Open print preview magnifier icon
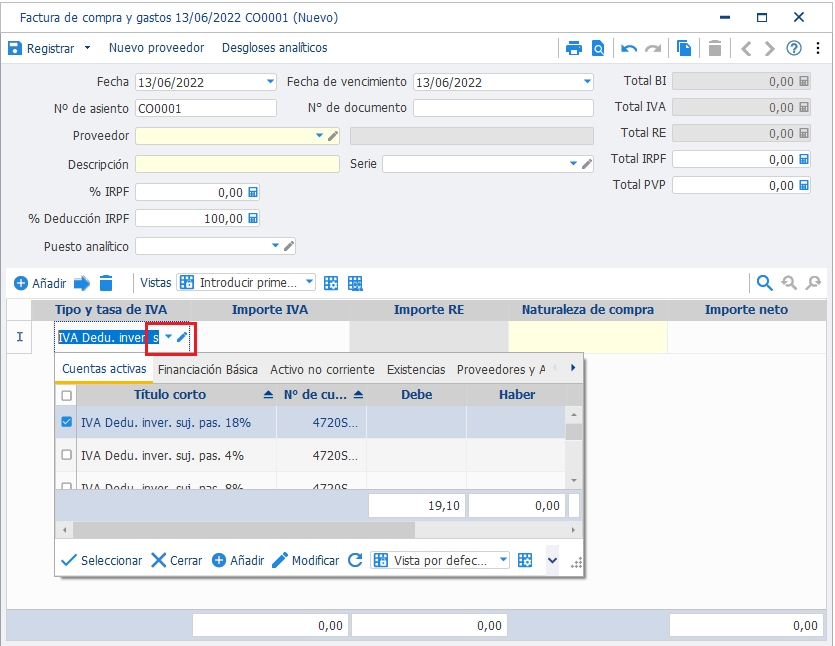The image size is (835, 646). point(598,48)
